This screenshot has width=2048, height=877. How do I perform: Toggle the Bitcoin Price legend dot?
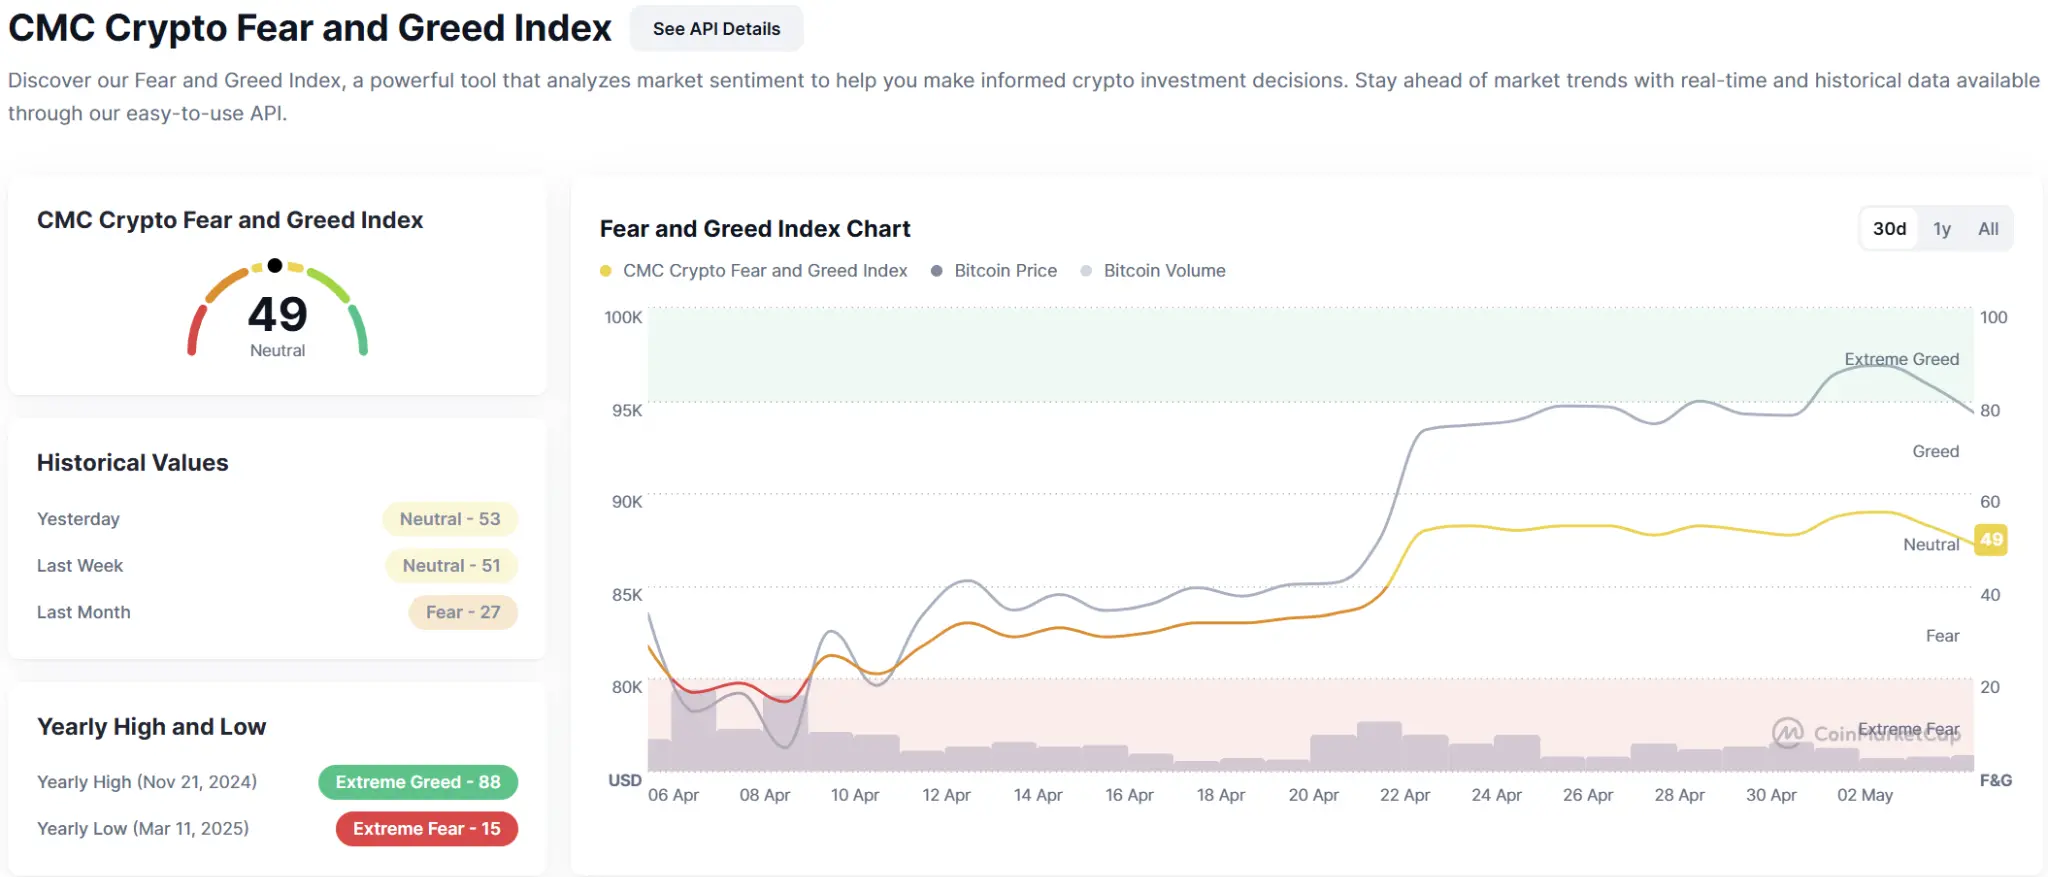(x=937, y=271)
